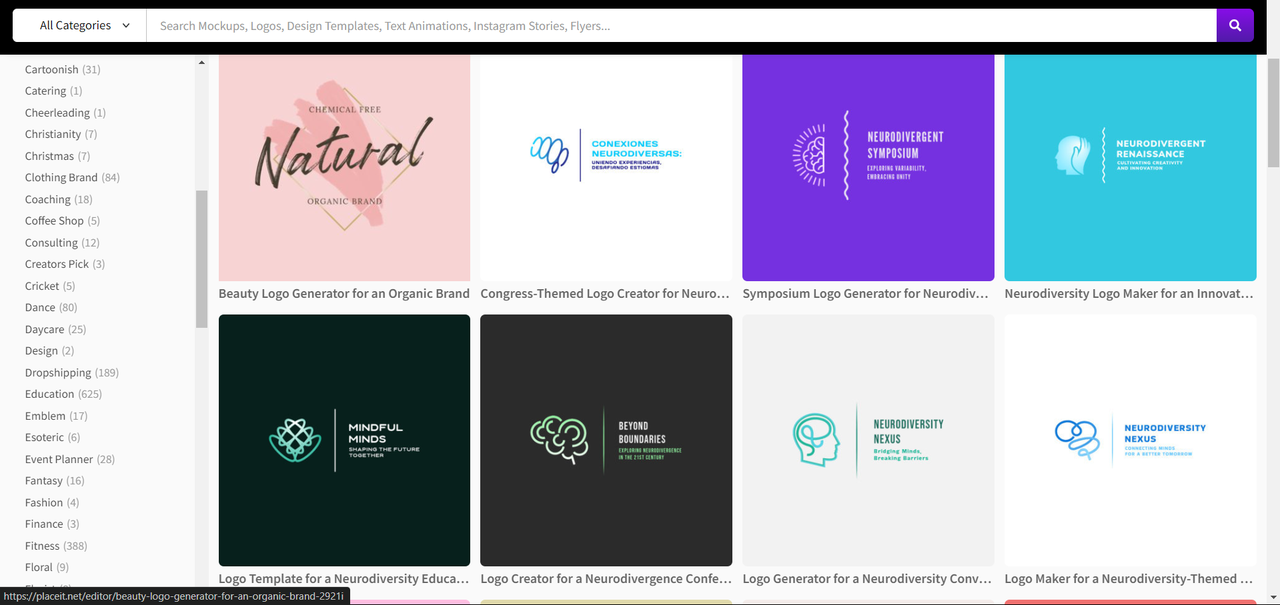Open the Dance category
1280x605 pixels.
(51, 307)
